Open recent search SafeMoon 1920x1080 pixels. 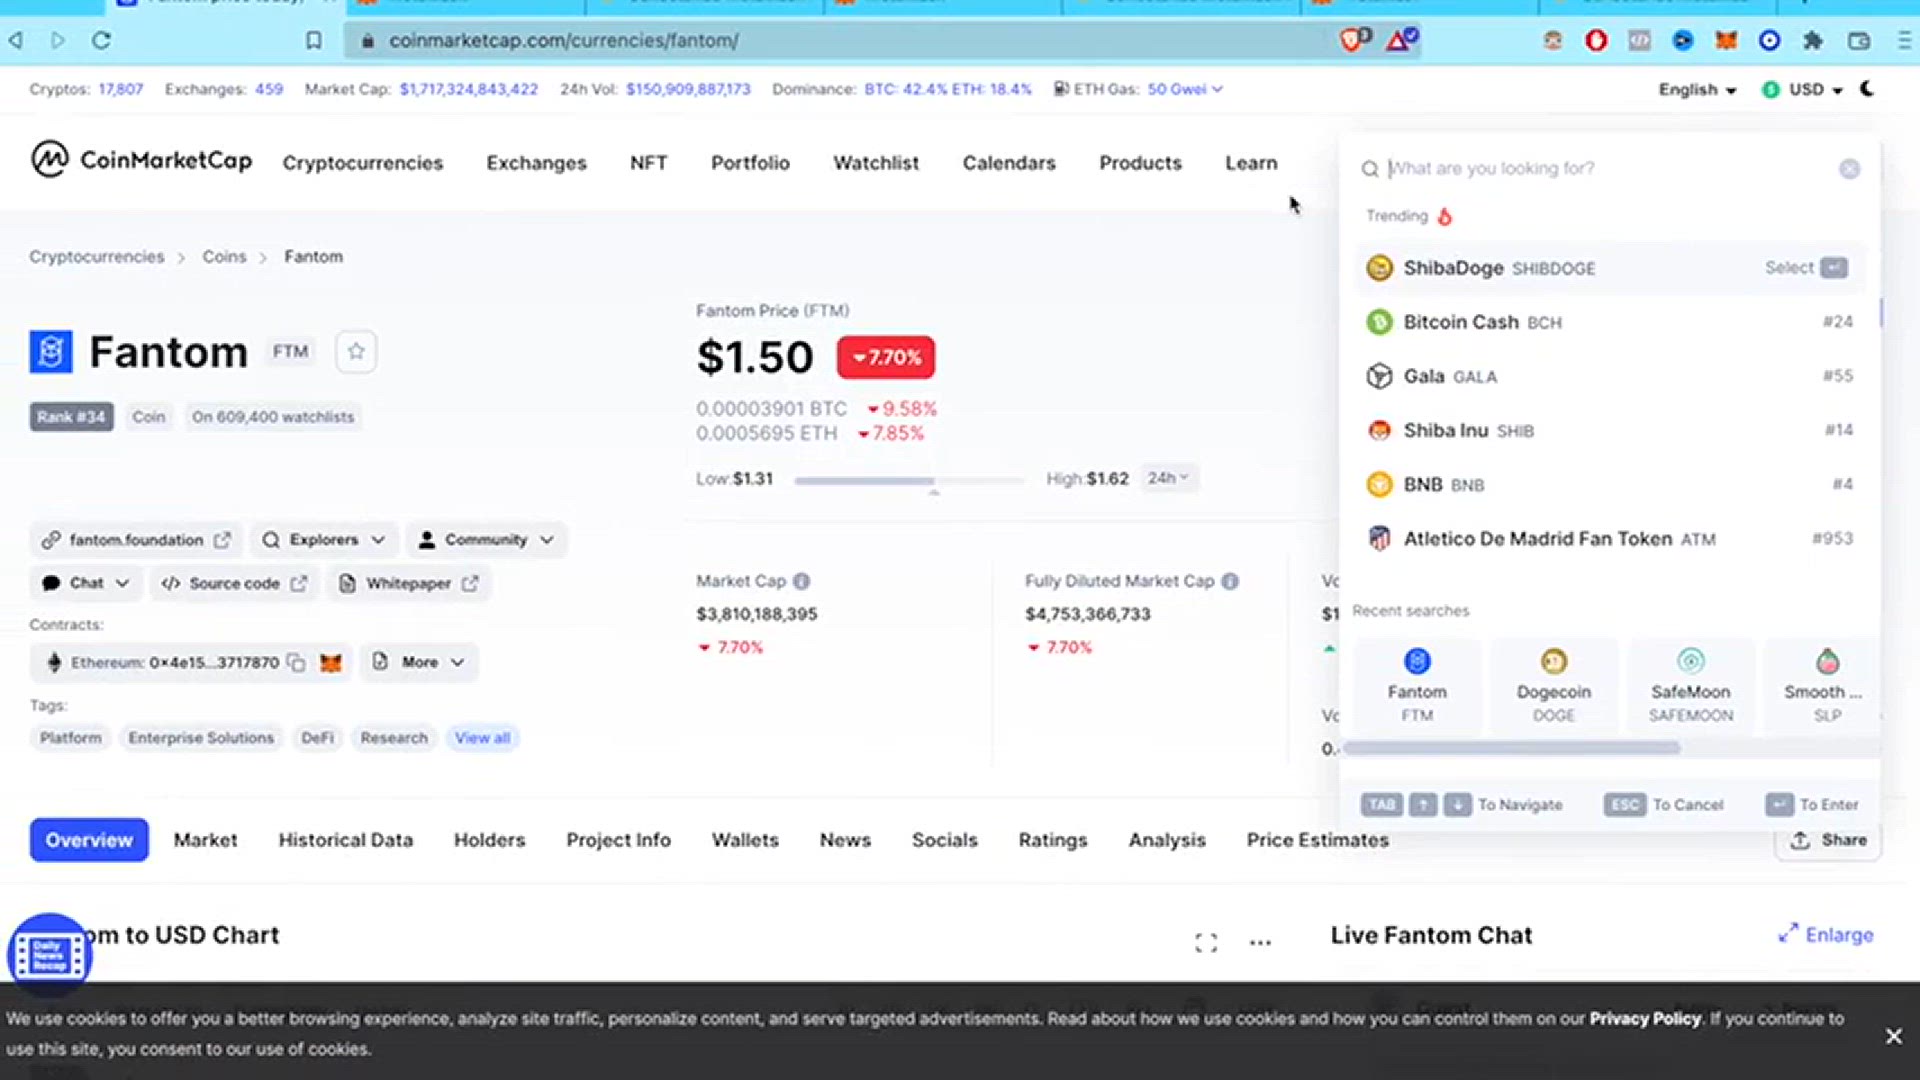[1691, 686]
